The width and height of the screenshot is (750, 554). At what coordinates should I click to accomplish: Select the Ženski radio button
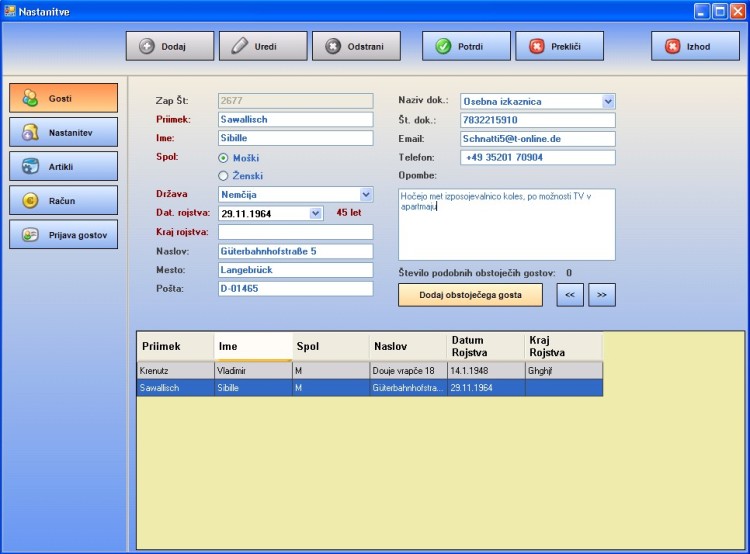coord(224,175)
